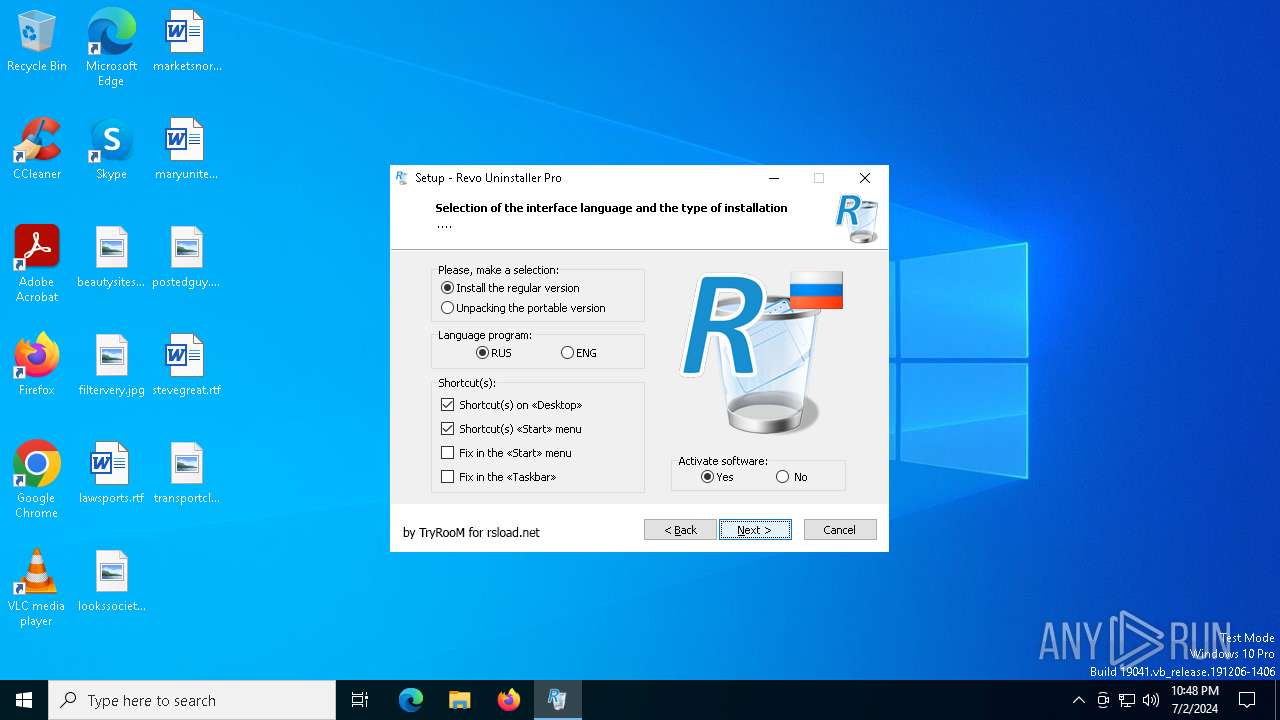This screenshot has height=720, width=1280.
Task: Click the Revo logo in the setup header
Action: point(857,218)
